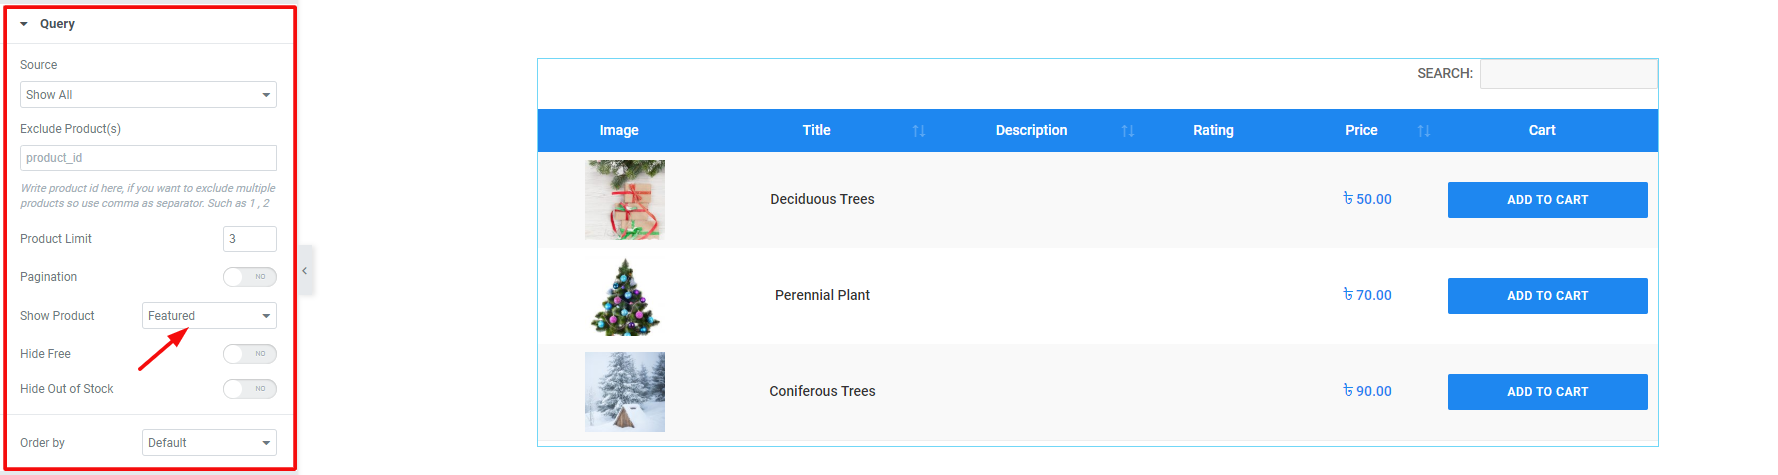Collapse the editor panel with the side arrow
The width and height of the screenshot is (1778, 475).
[305, 271]
